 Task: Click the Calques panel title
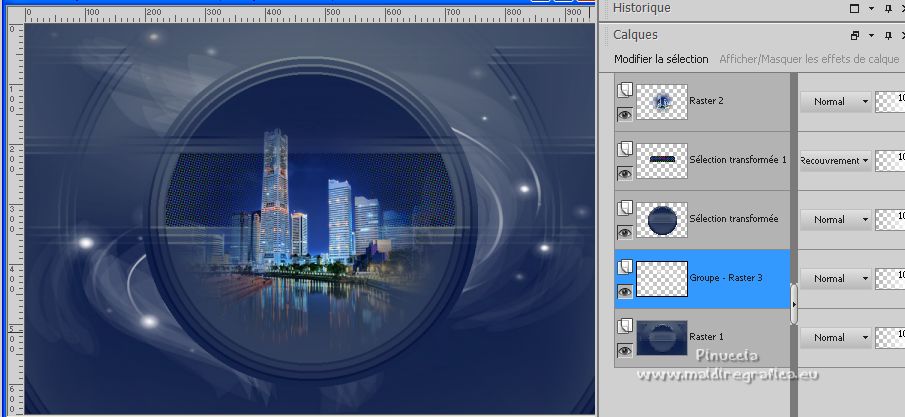(635, 35)
